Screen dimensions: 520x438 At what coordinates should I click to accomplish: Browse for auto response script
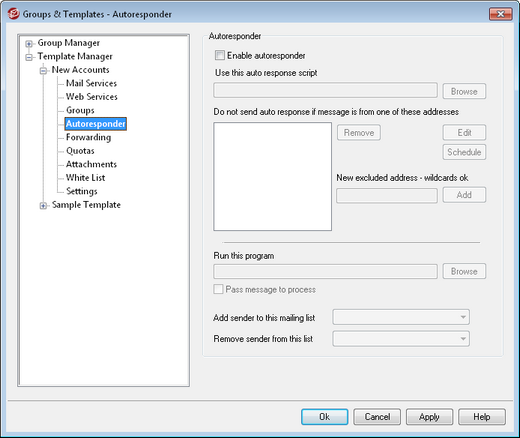(x=464, y=91)
